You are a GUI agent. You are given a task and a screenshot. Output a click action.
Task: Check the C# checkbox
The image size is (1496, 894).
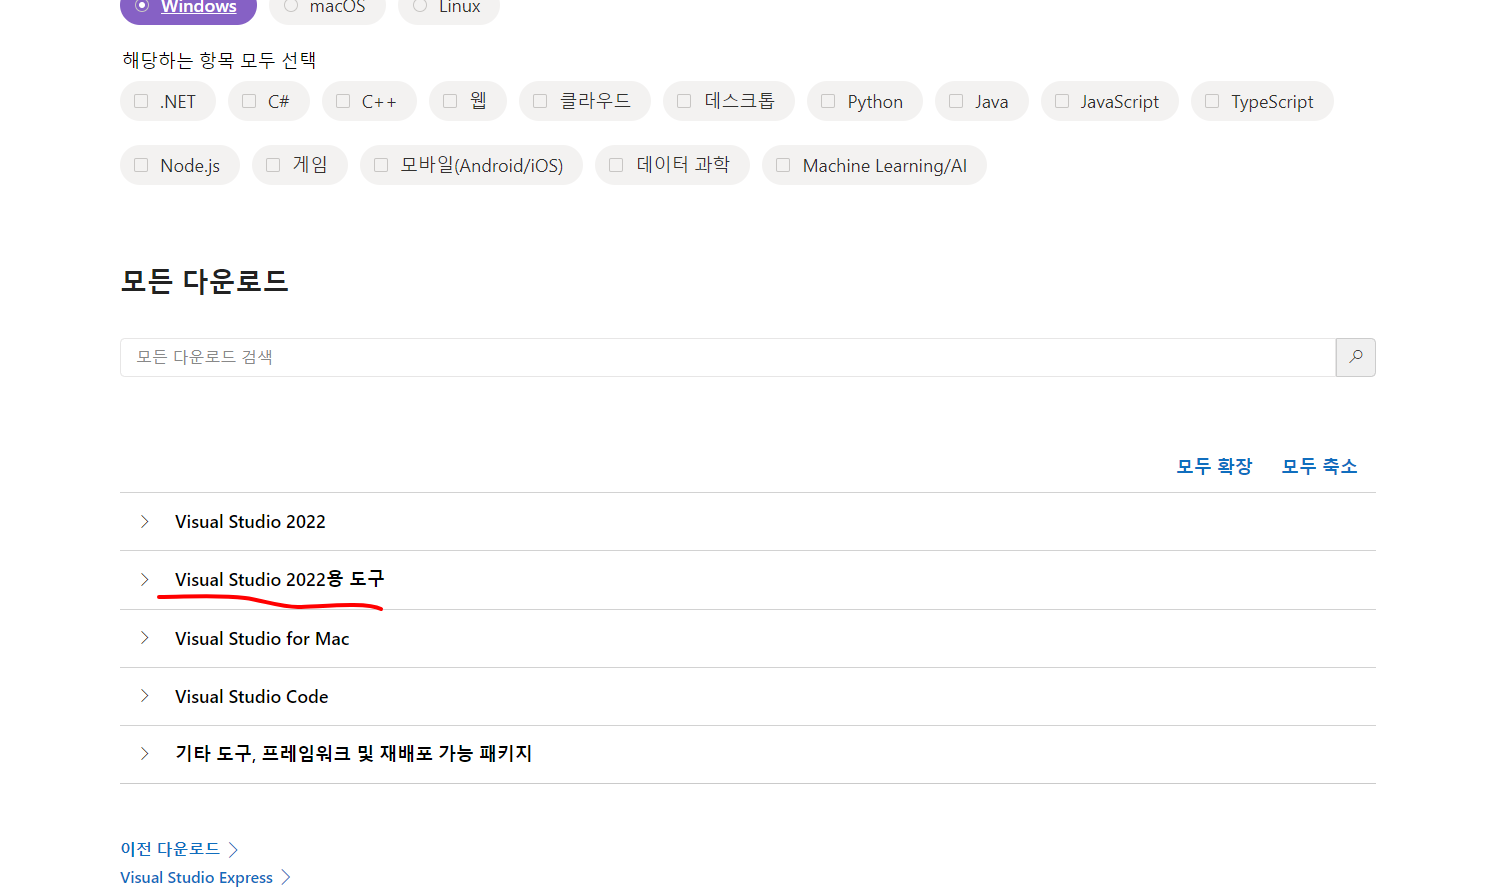pyautogui.click(x=249, y=101)
